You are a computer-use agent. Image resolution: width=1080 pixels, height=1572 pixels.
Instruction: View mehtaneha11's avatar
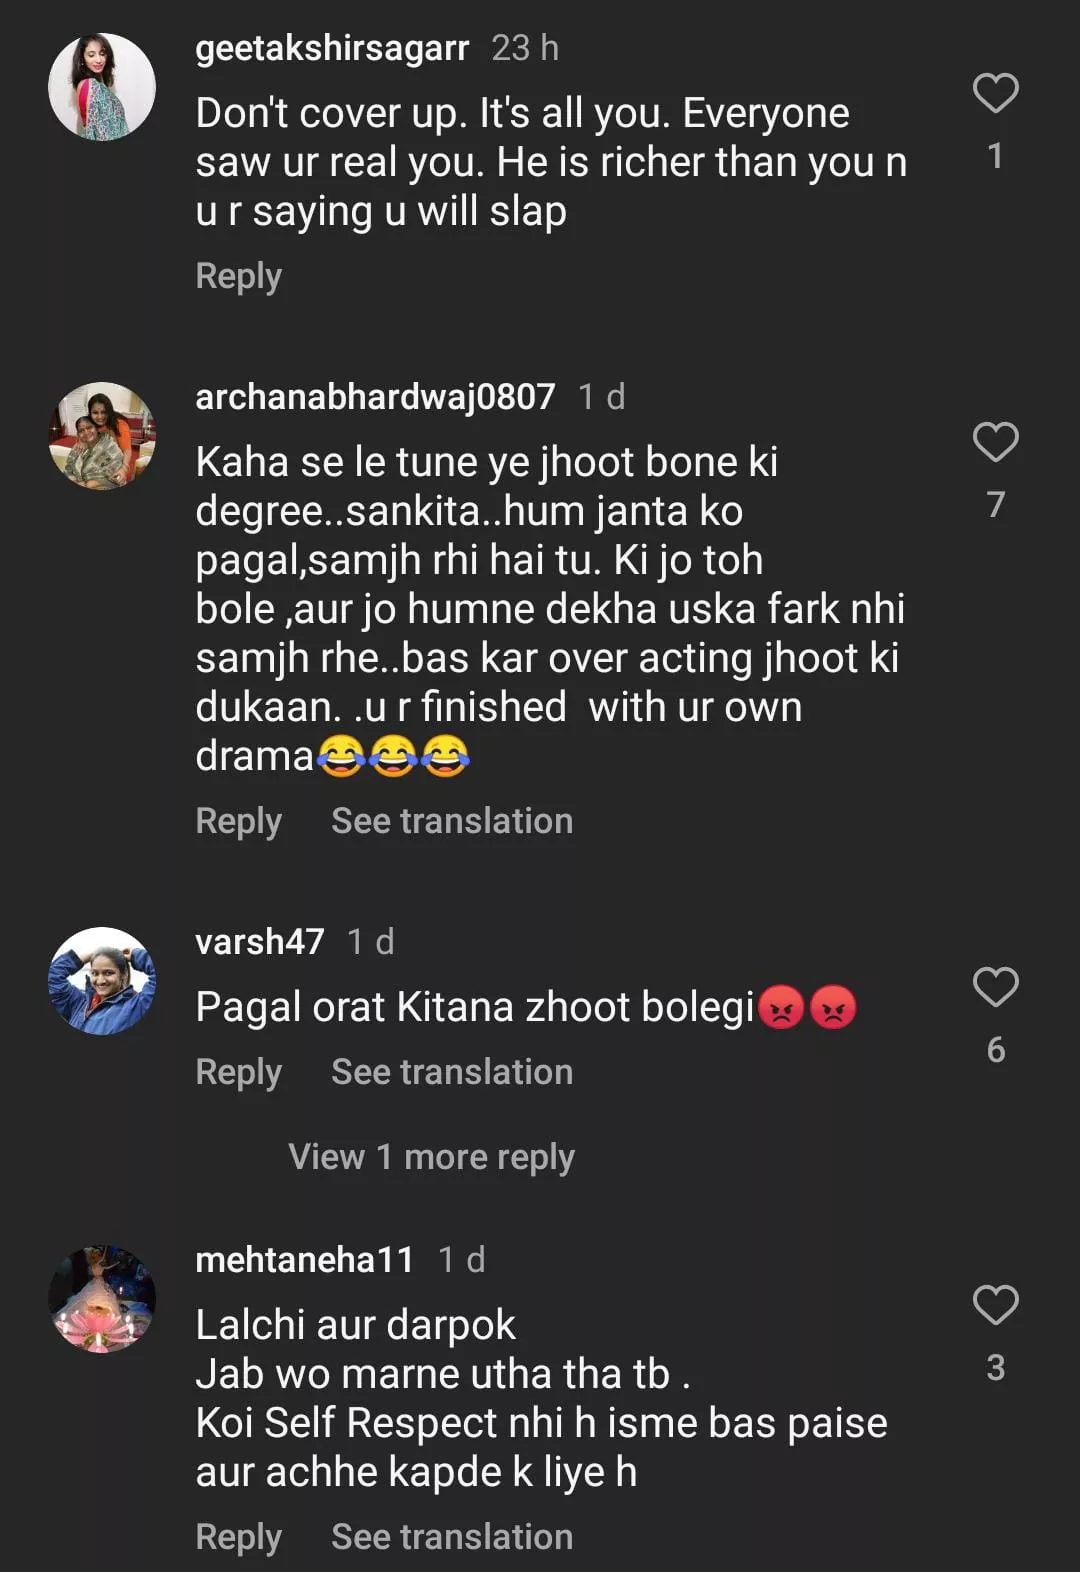tap(102, 1299)
